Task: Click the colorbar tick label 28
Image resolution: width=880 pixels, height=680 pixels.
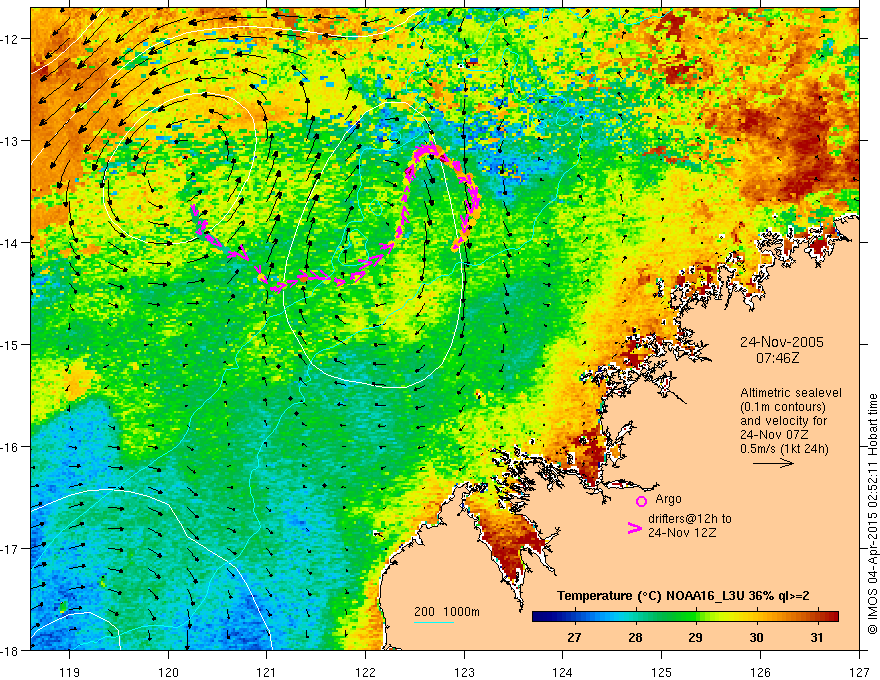Action: coord(635,637)
